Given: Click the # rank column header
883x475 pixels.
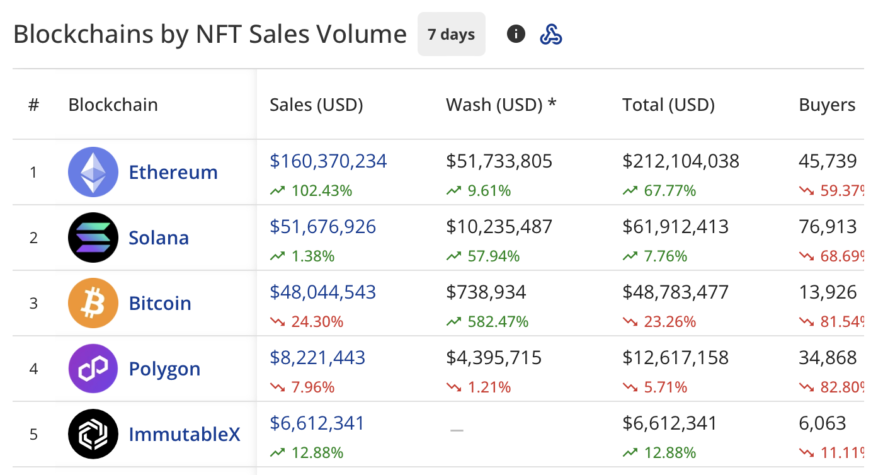Looking at the screenshot, I should coord(34,105).
